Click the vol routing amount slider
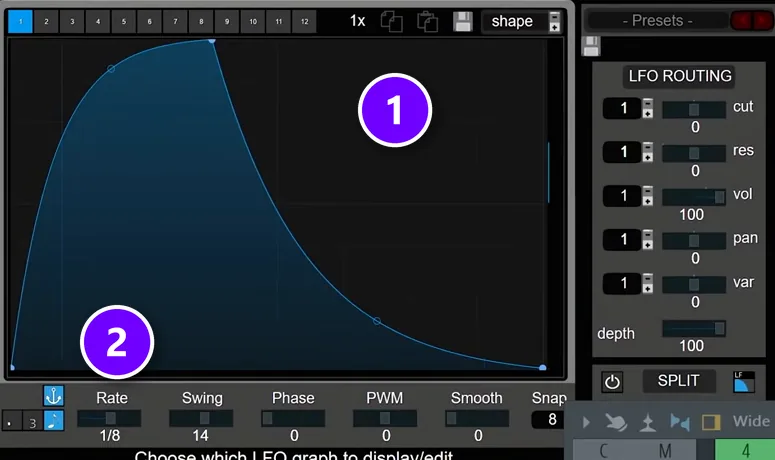 coord(694,197)
